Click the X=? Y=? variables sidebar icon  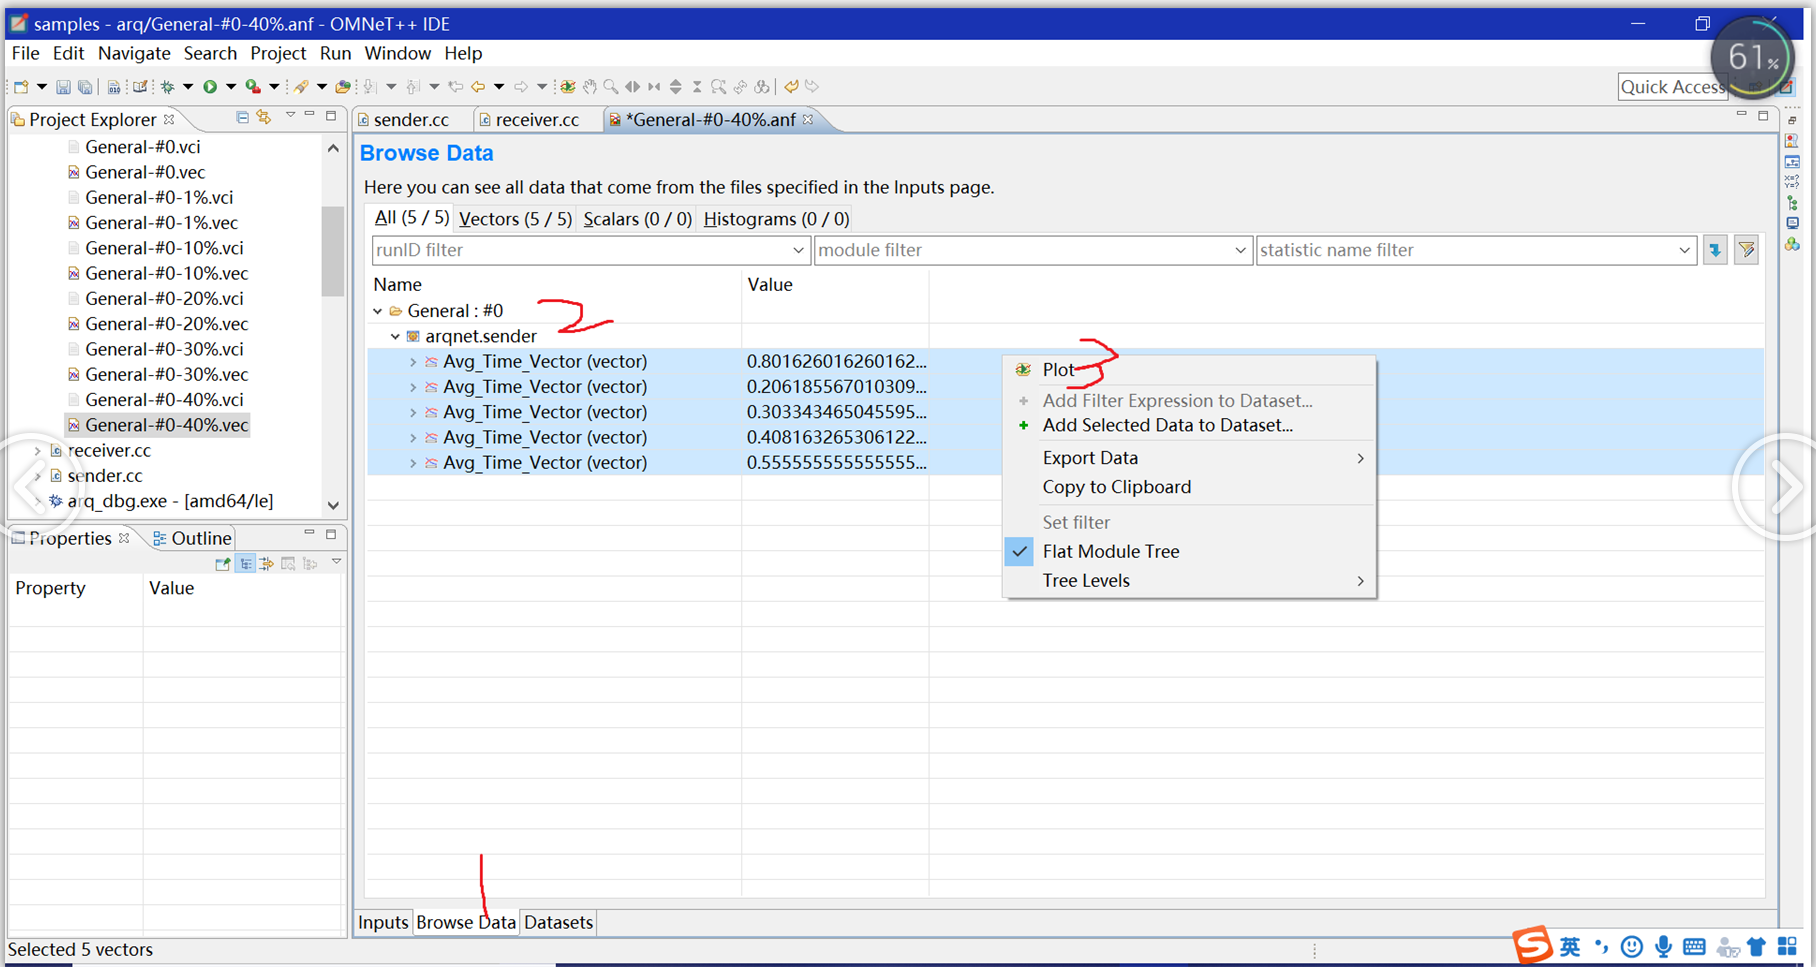pyautogui.click(x=1792, y=182)
